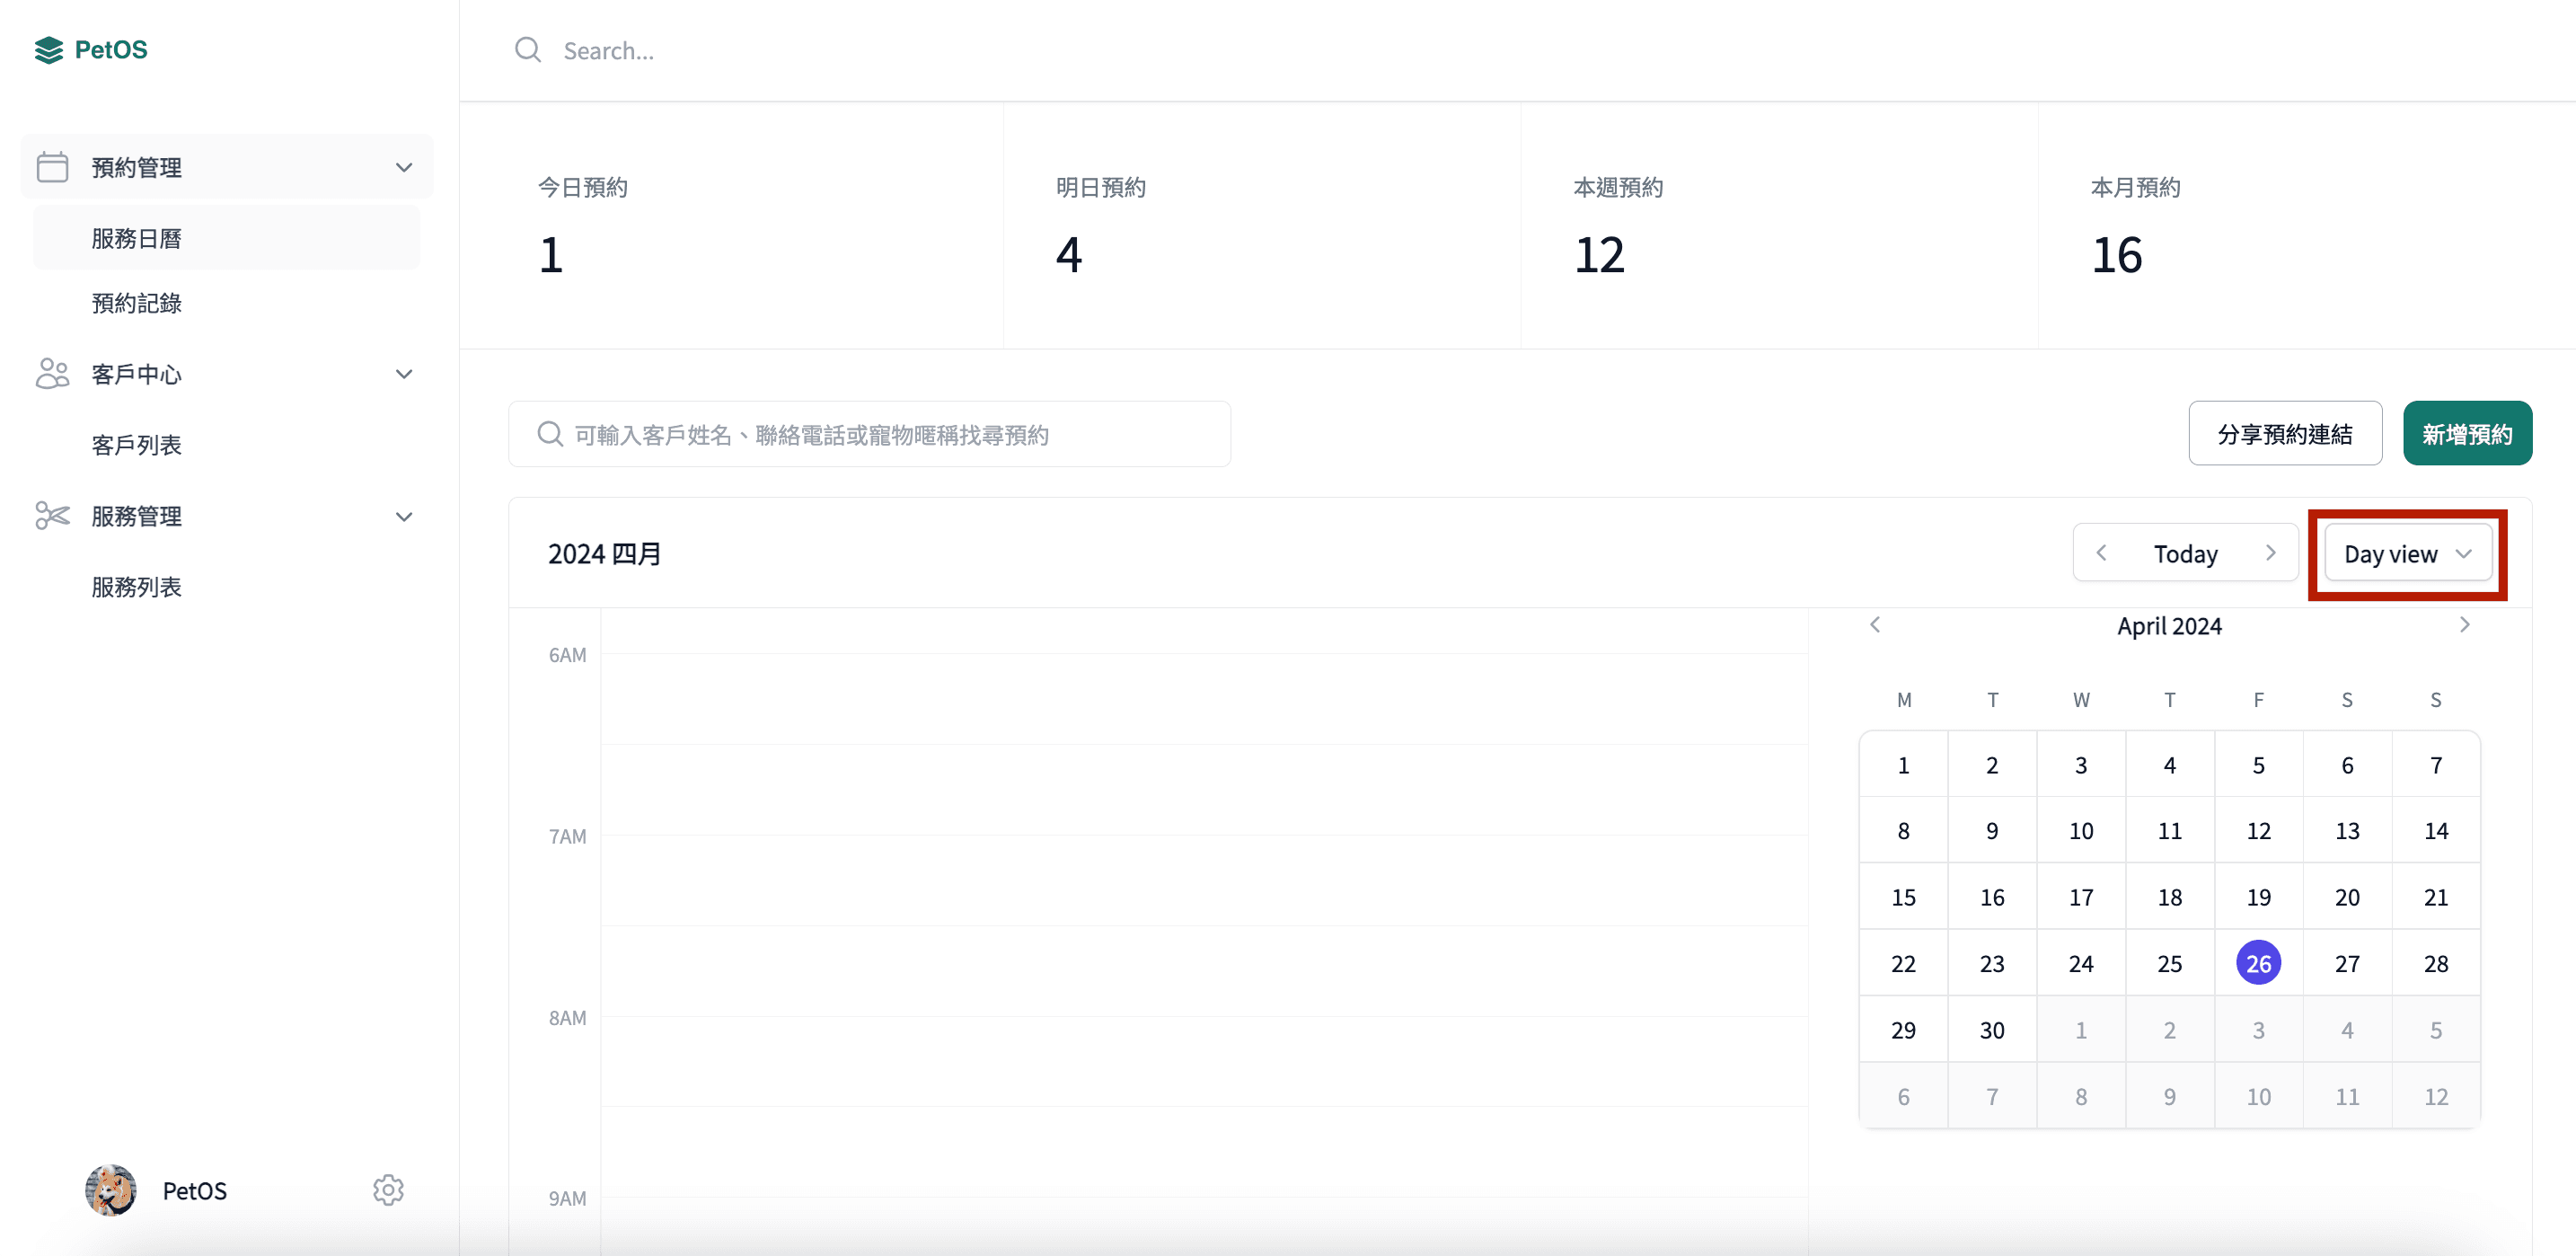Open the Day view dropdown
Viewport: 2576px width, 1256px height.
2408,553
